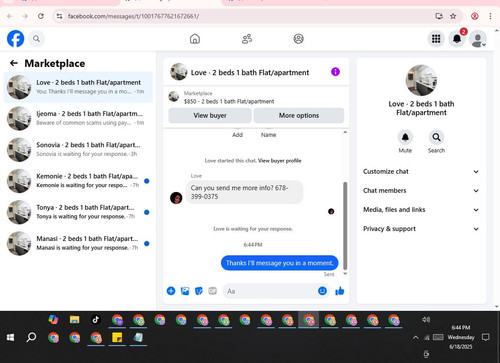This screenshot has height=363, width=500.
Task: Click the View buyer button
Action: (210, 115)
